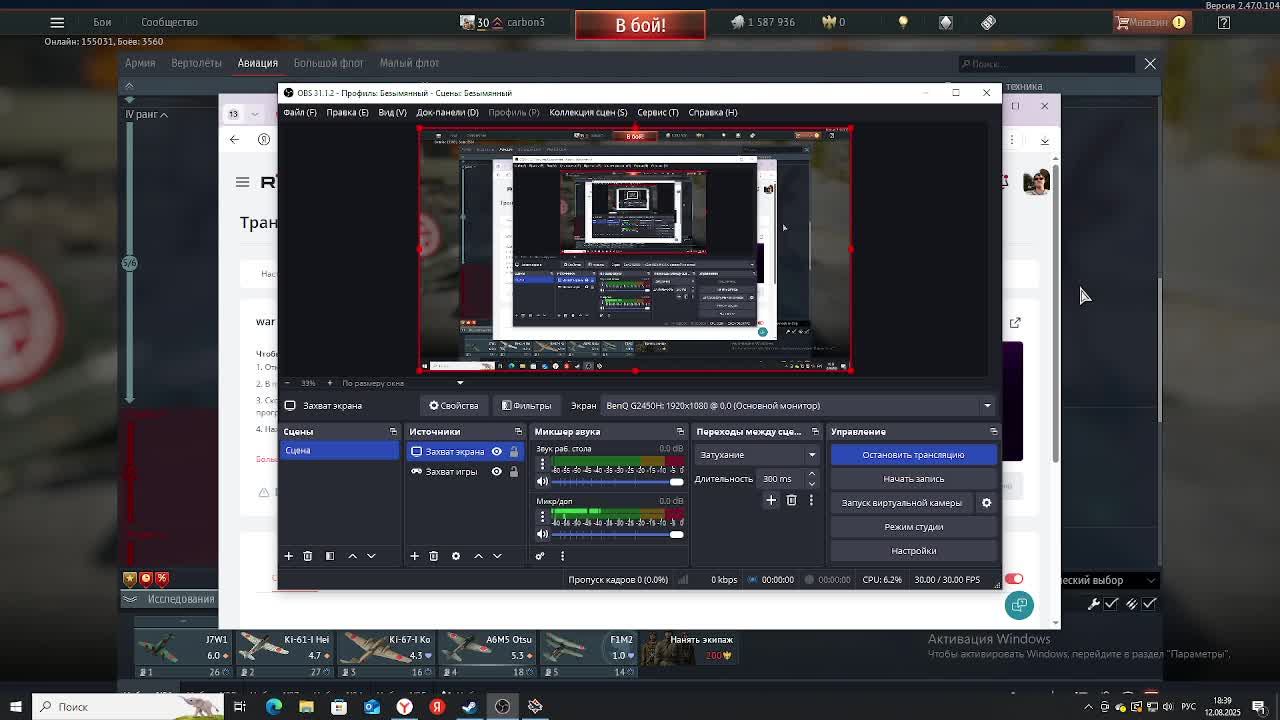Screen dimensions: 1280x720
Task: Add a new scene with the plus icon
Action: 288,556
